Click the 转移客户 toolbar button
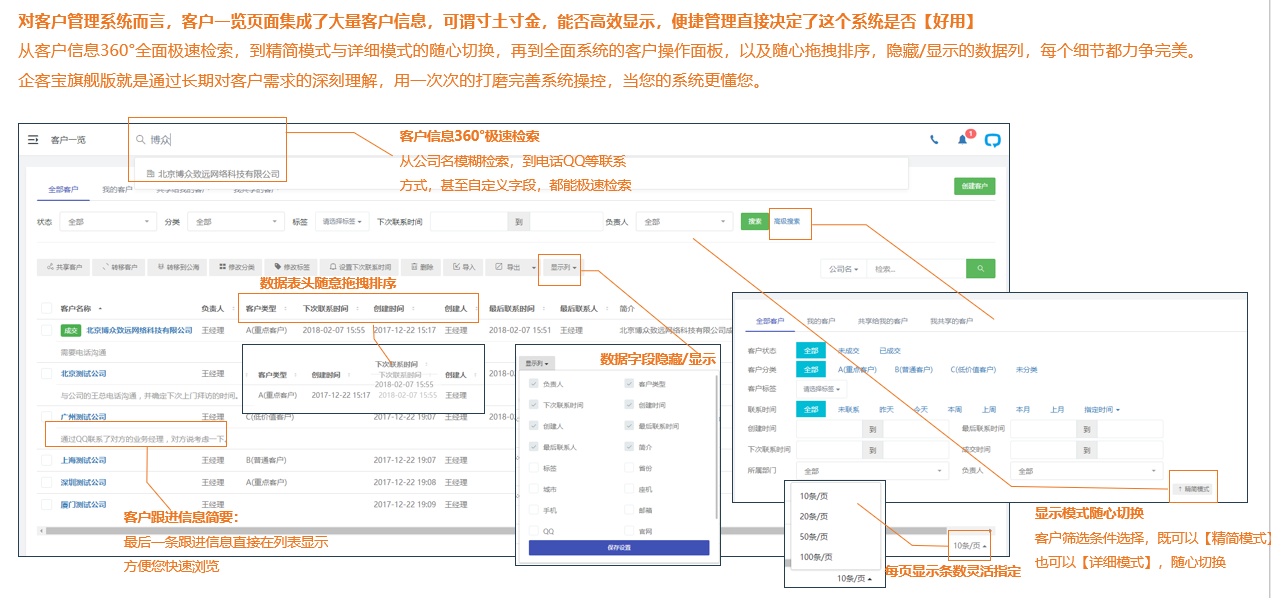 click(x=119, y=267)
